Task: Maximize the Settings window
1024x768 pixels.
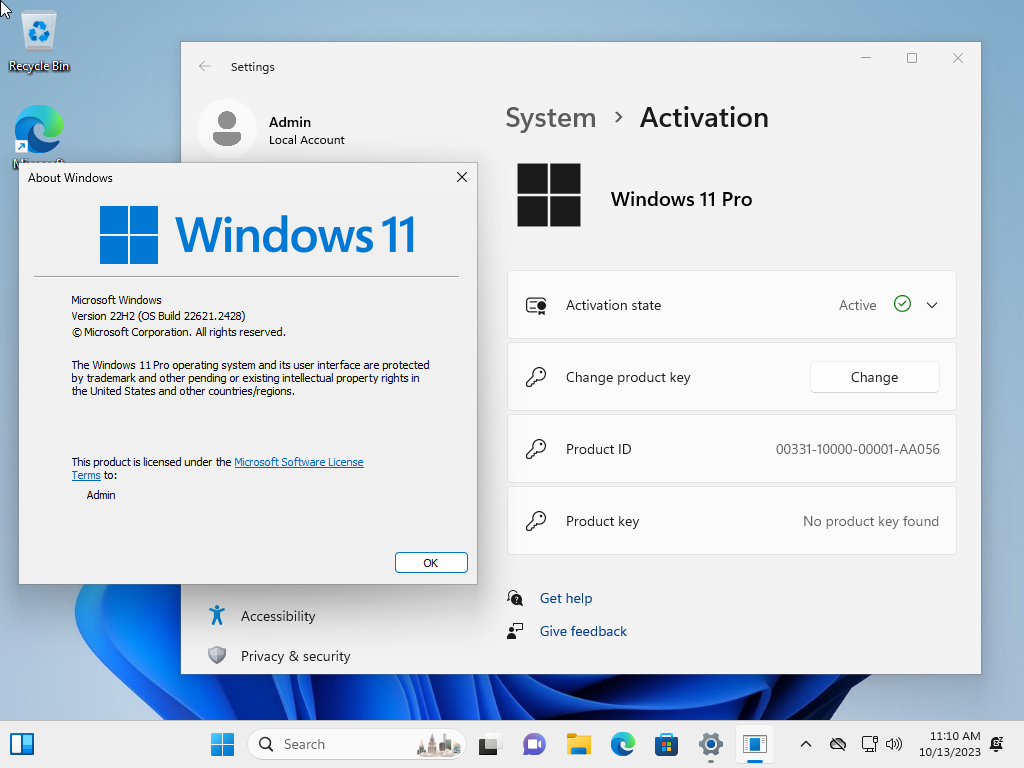Action: click(x=912, y=58)
